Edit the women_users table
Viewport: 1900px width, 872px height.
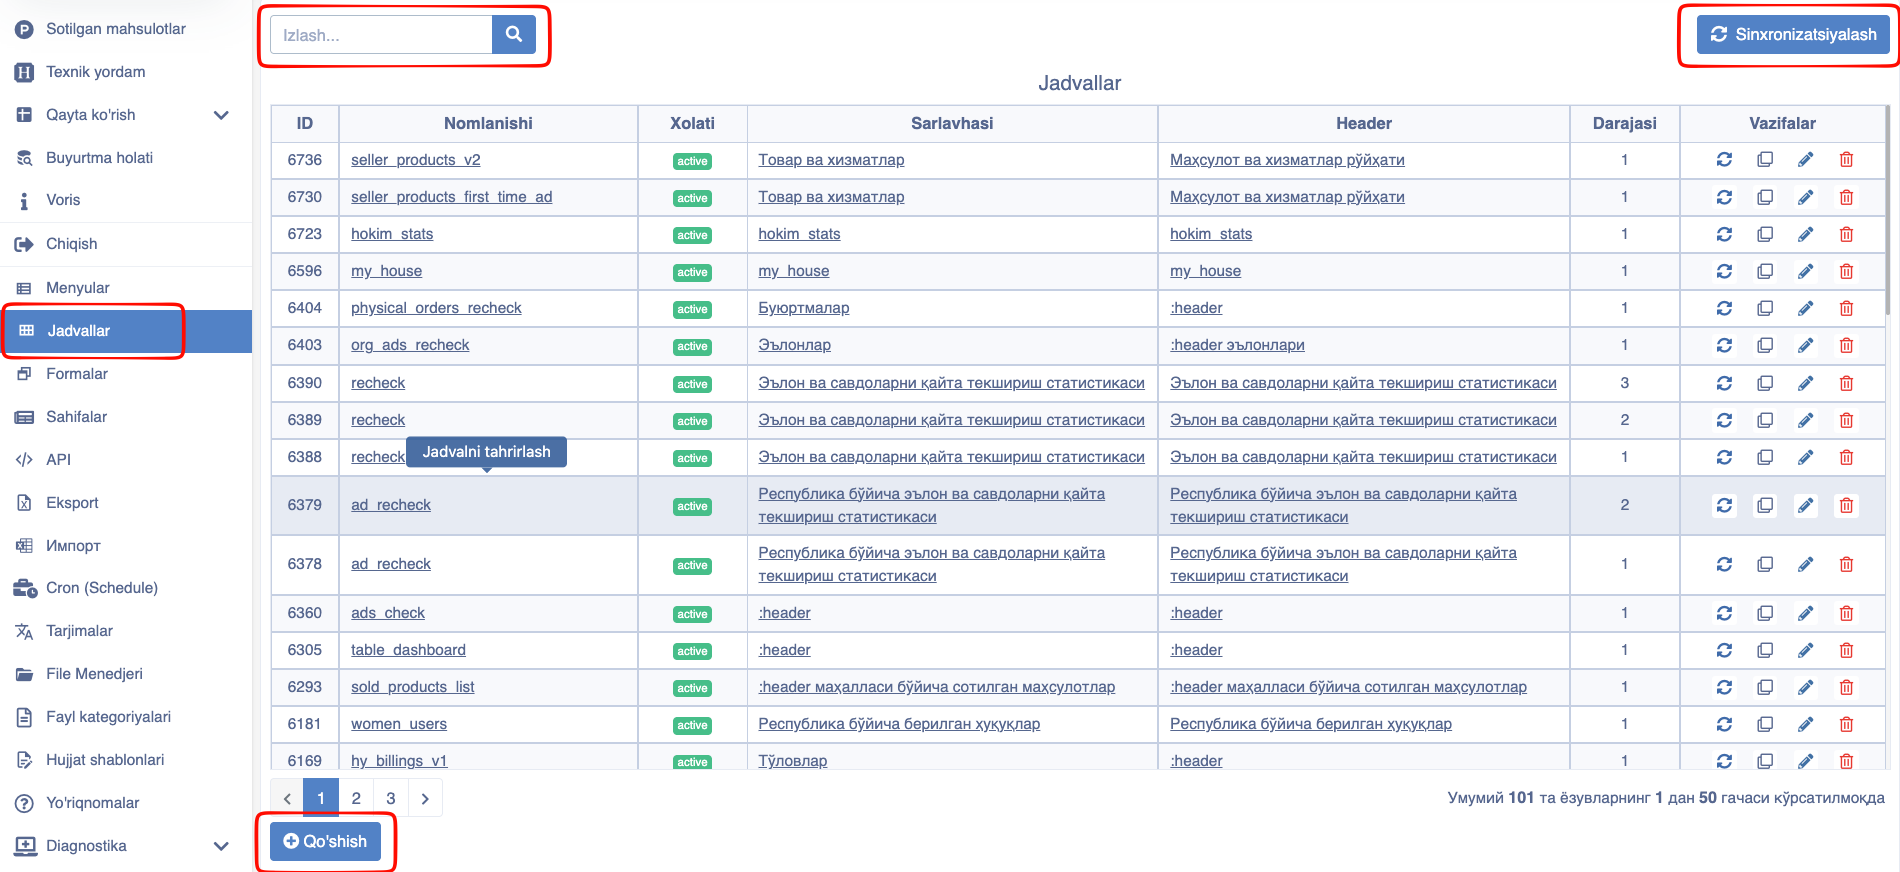[x=1805, y=724]
